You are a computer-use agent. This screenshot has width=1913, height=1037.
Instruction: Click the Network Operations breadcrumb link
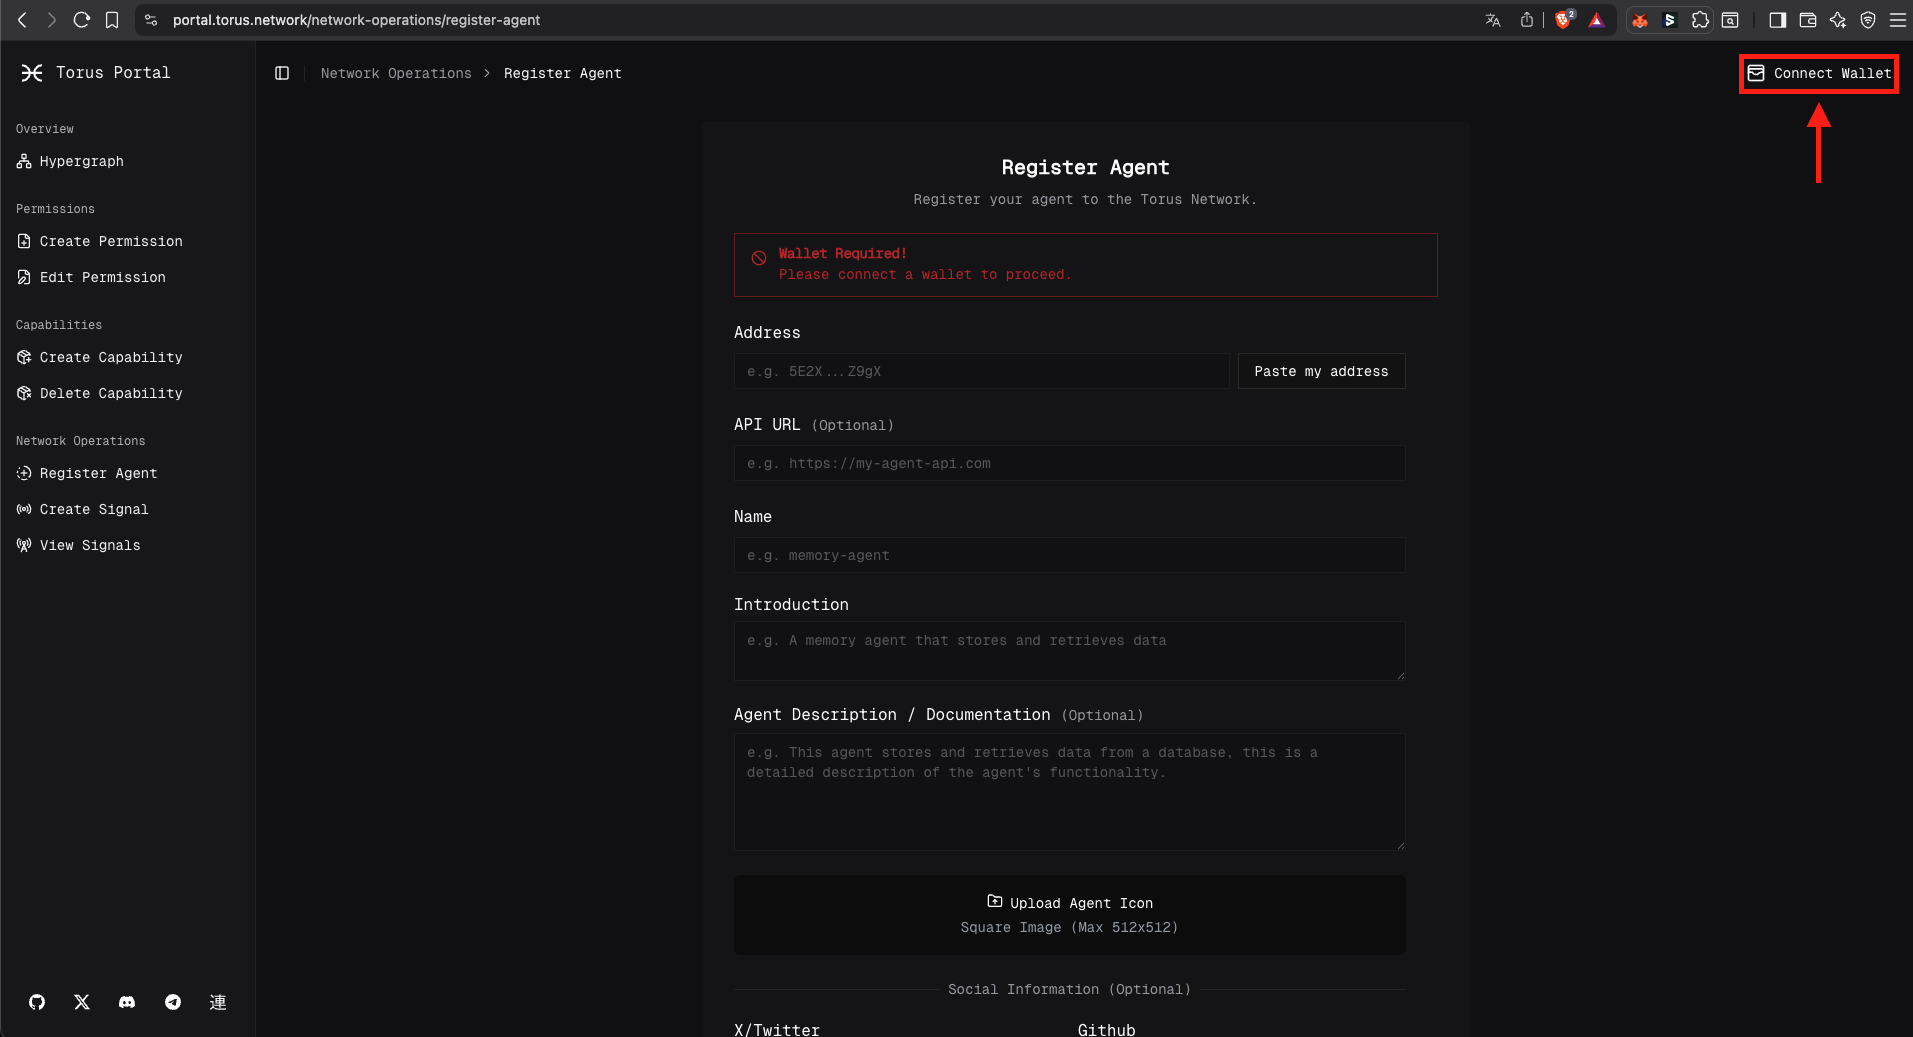tap(396, 73)
